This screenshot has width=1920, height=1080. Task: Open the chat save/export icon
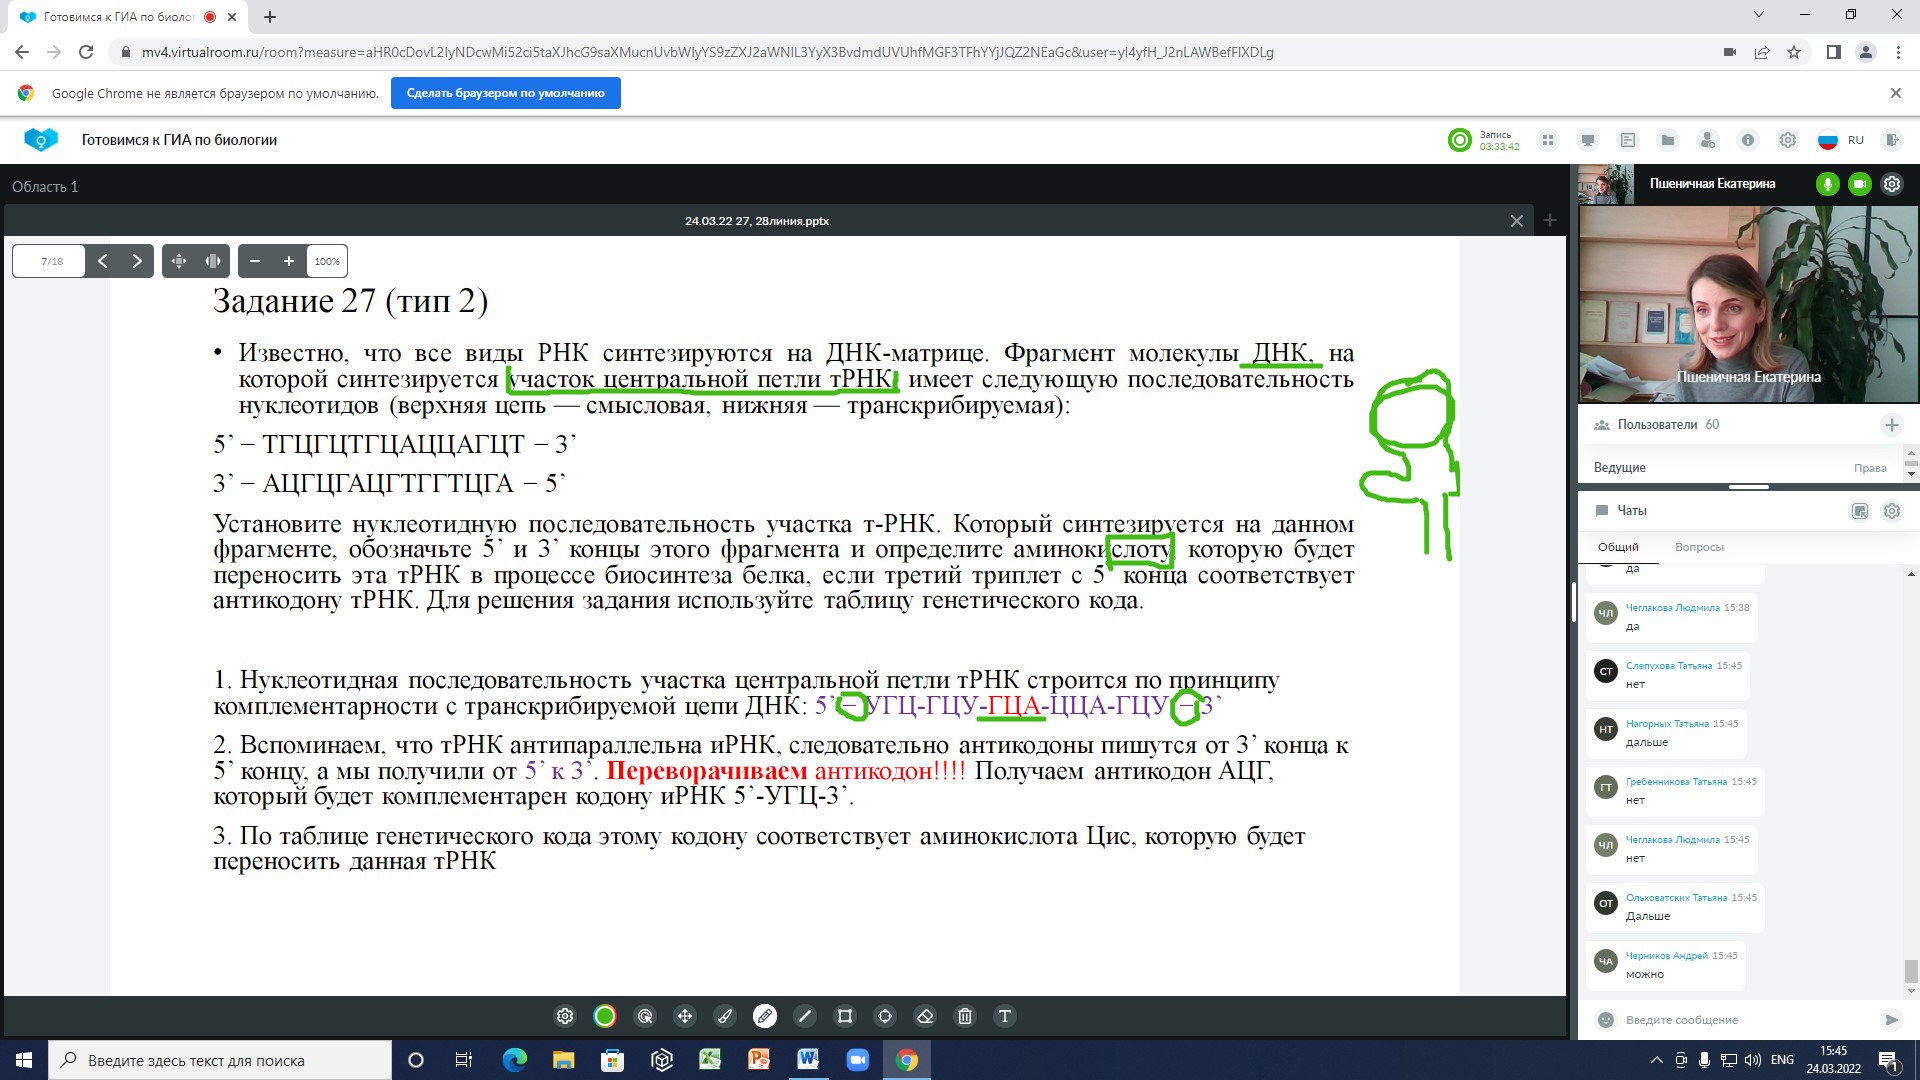[x=1860, y=511]
